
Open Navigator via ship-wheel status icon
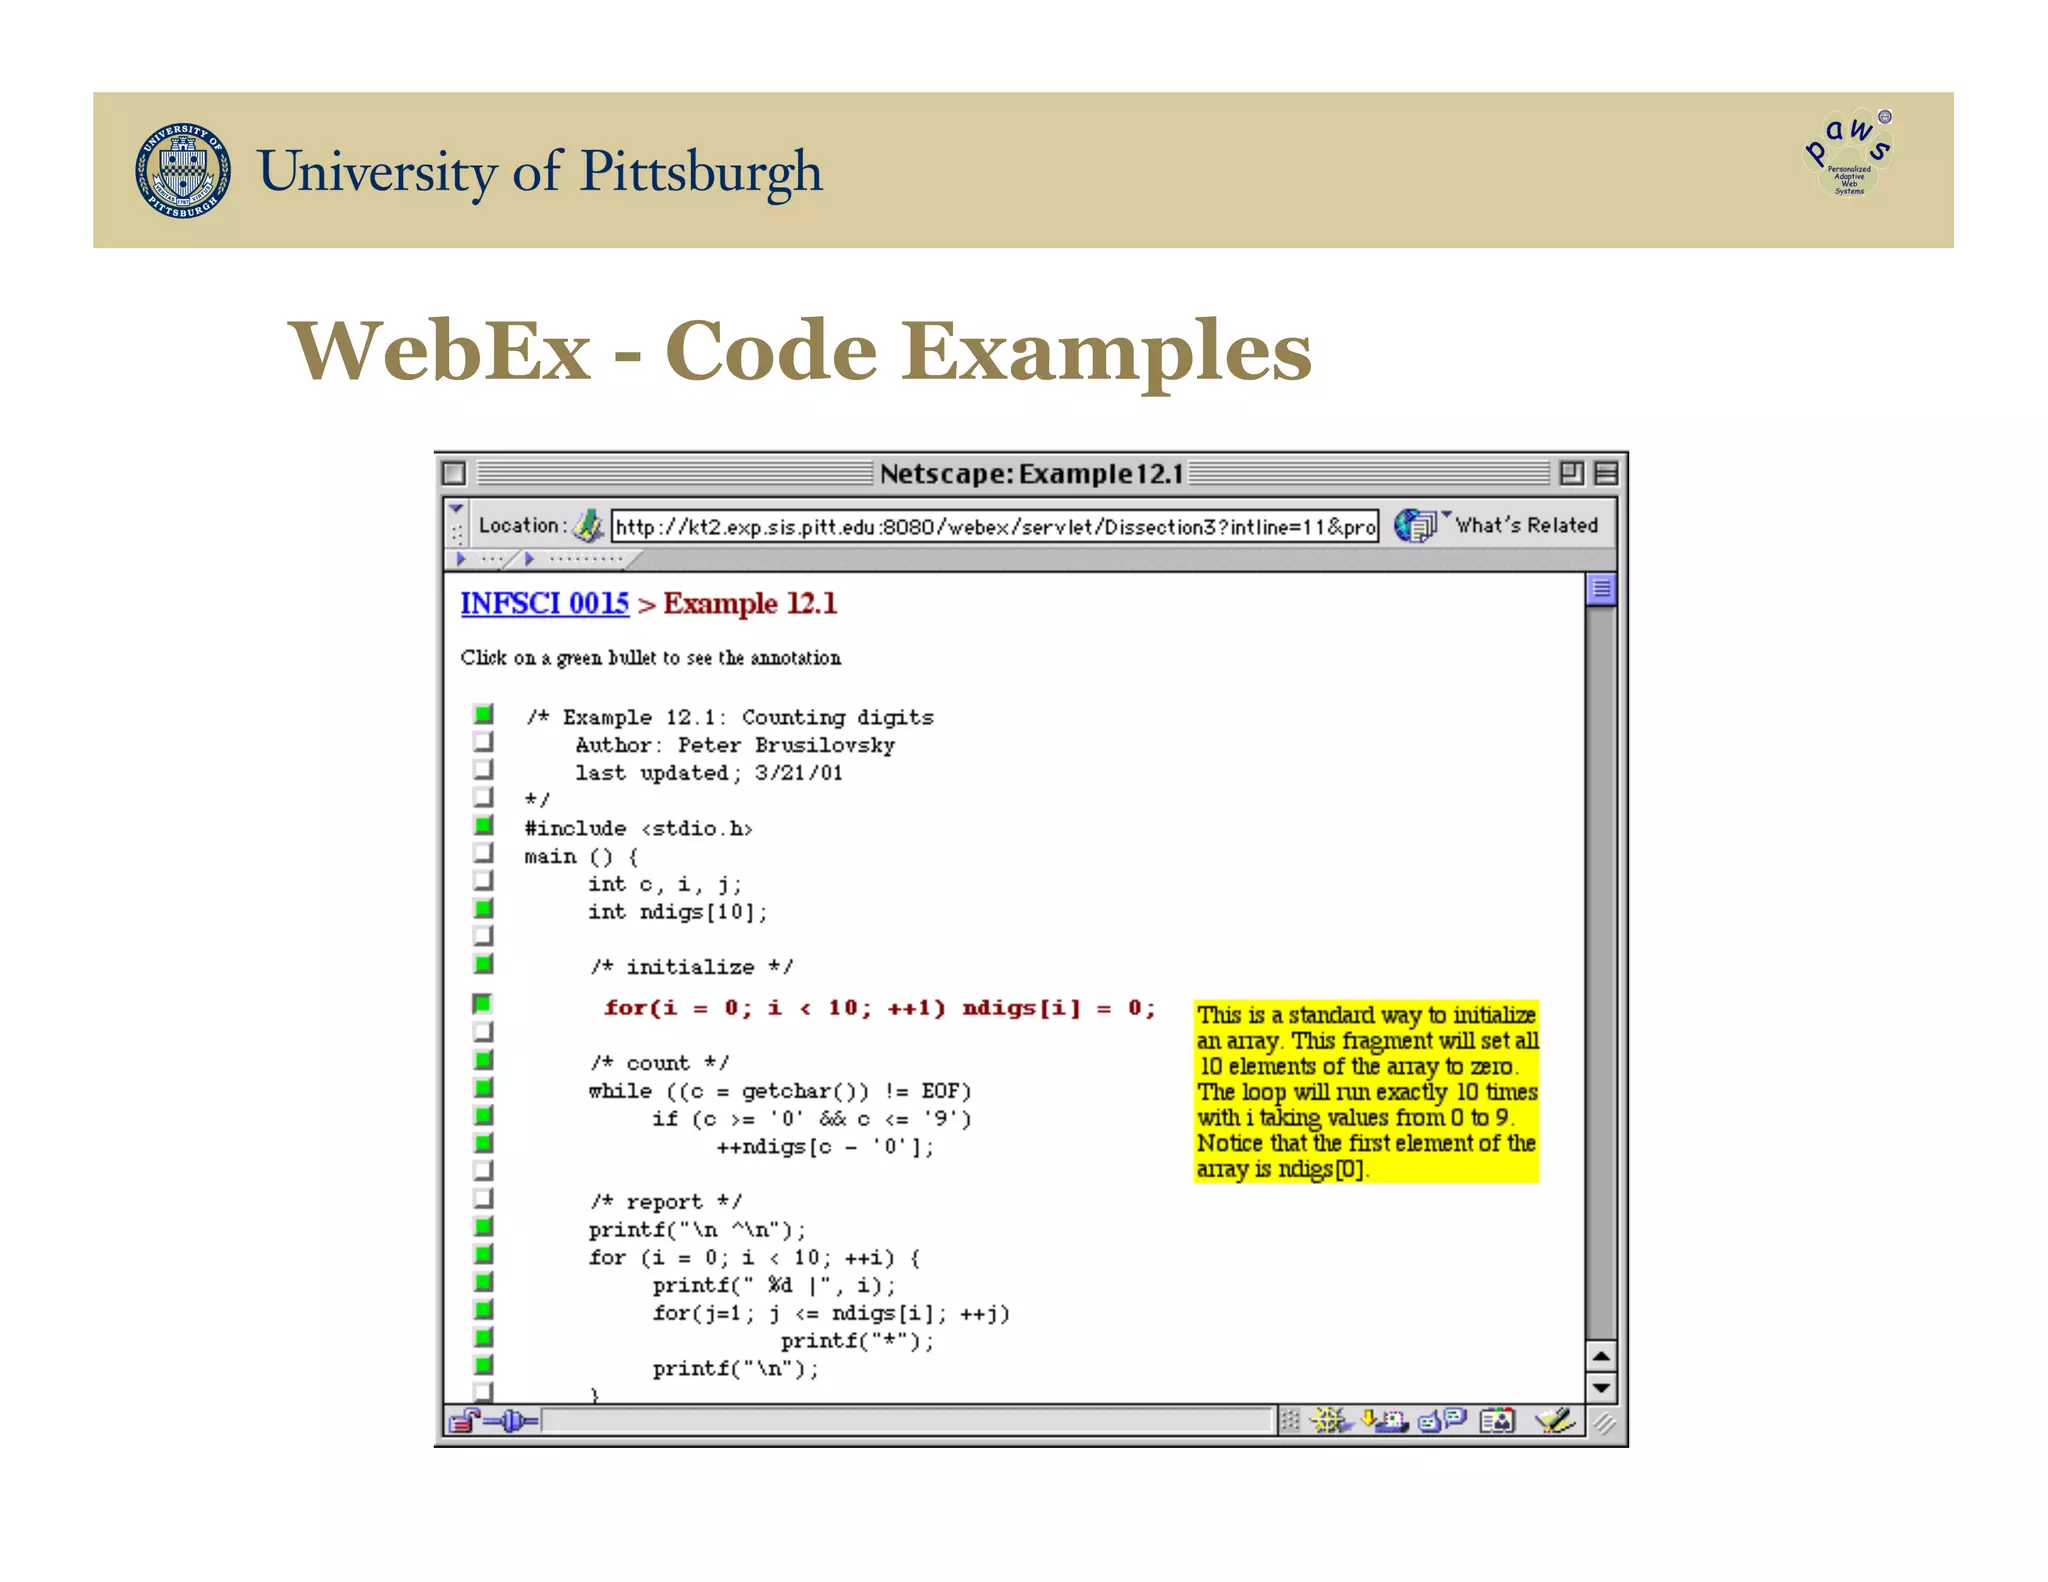pos(1329,1420)
